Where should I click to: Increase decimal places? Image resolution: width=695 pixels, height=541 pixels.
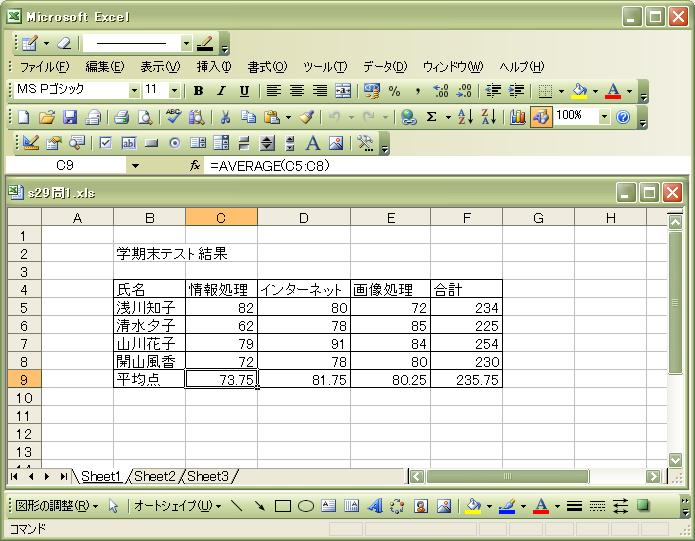click(441, 91)
